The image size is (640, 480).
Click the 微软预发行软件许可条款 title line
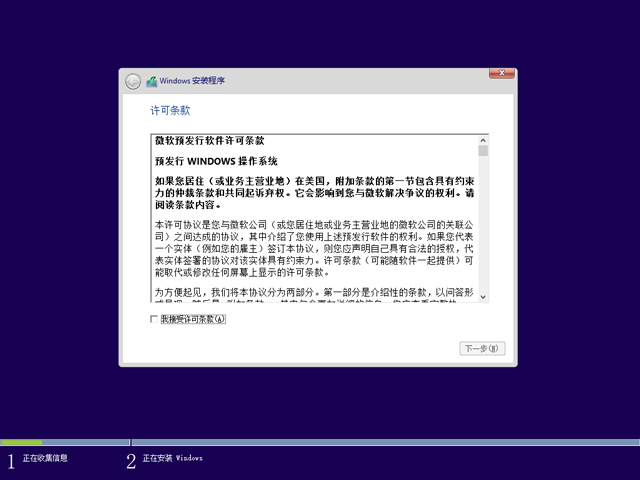pyautogui.click(x=210, y=141)
